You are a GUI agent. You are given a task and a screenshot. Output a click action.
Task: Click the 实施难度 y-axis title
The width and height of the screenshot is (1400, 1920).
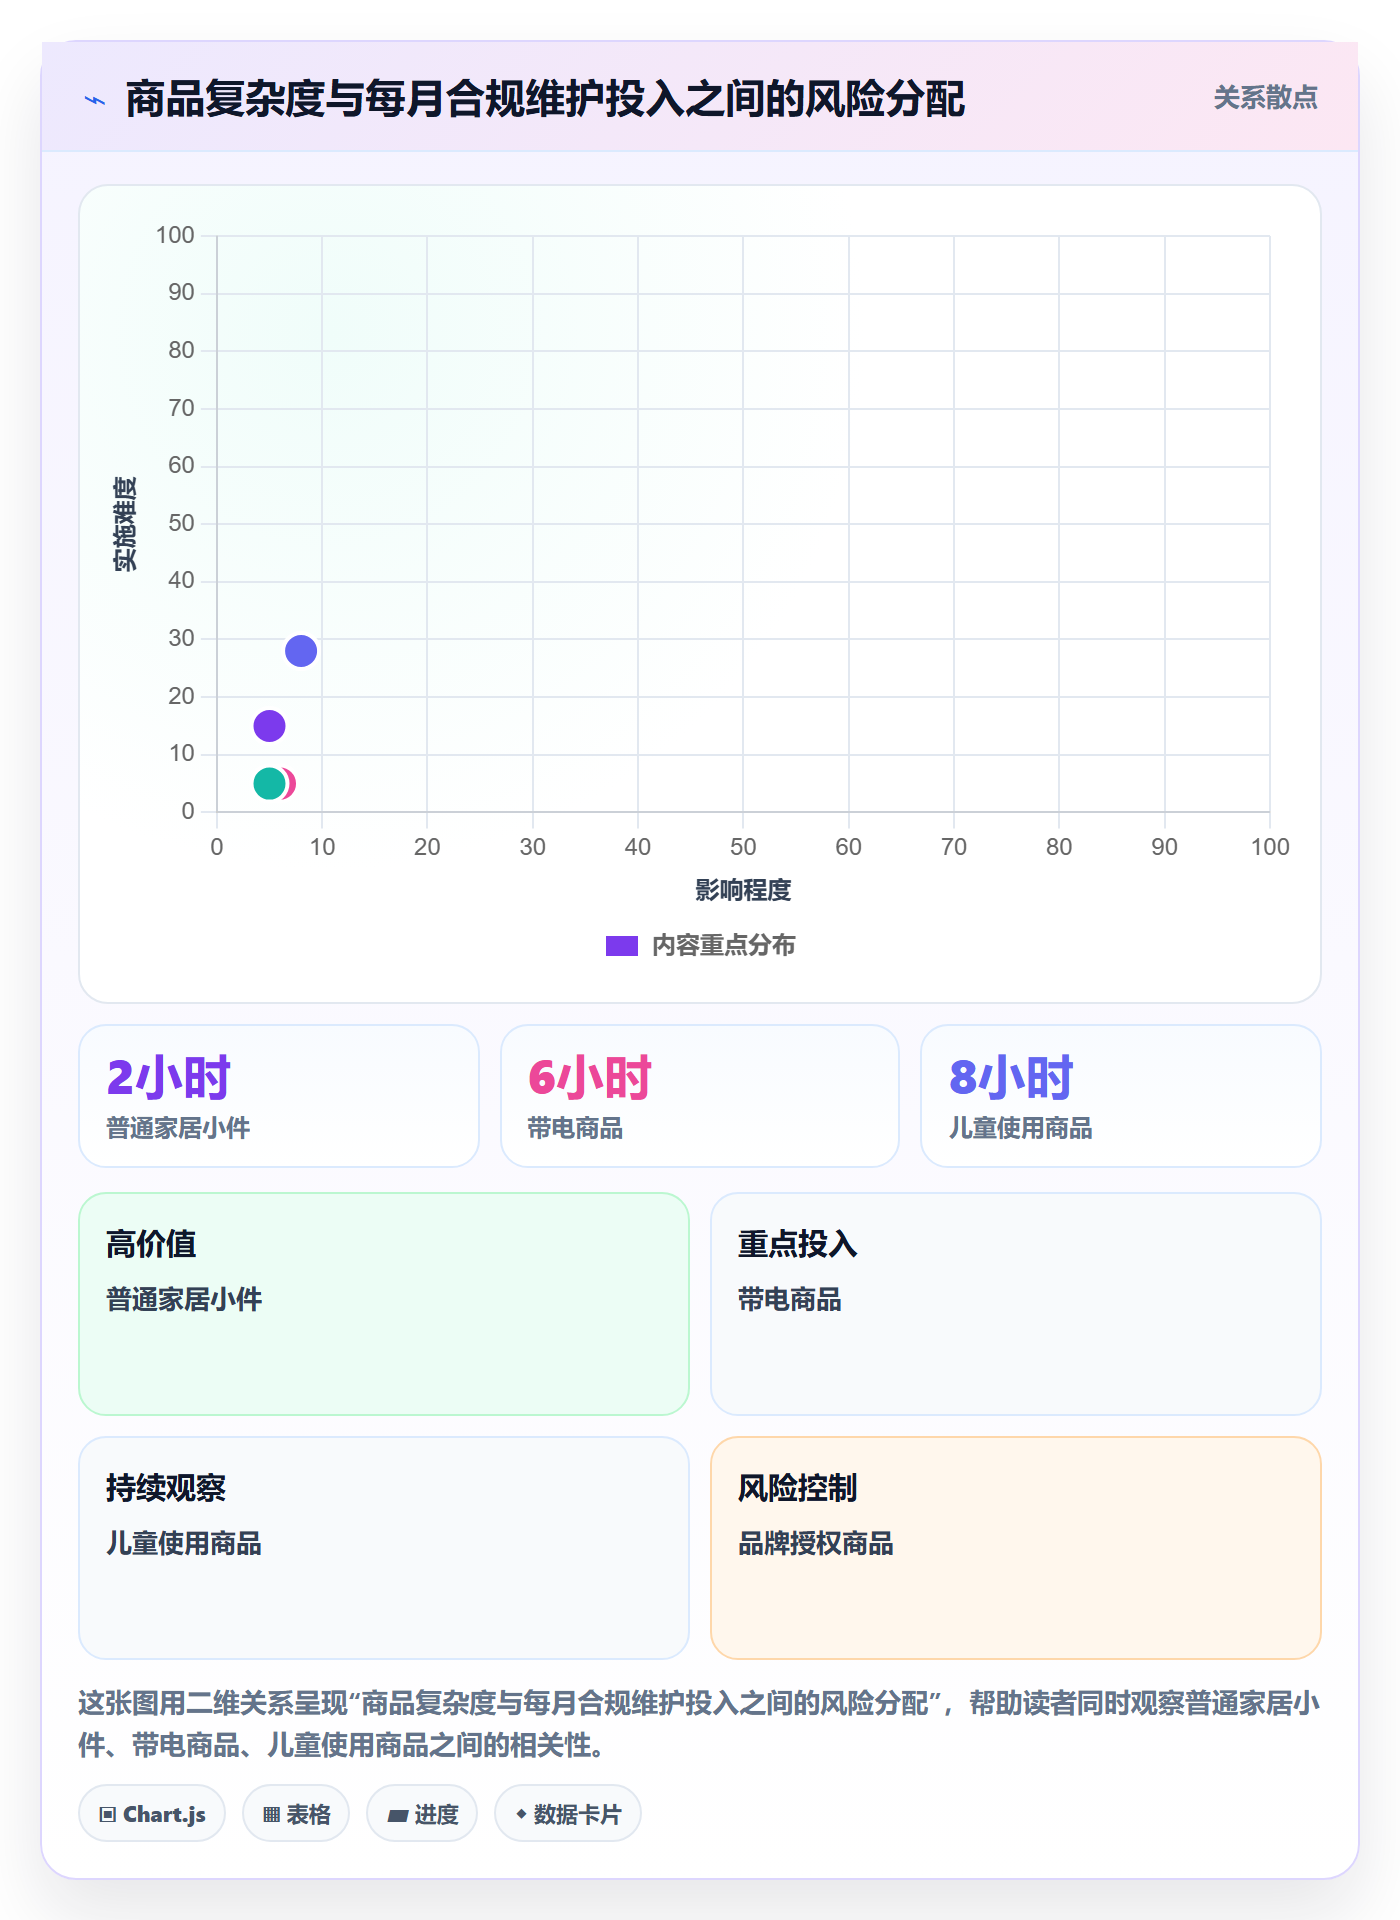[x=125, y=524]
